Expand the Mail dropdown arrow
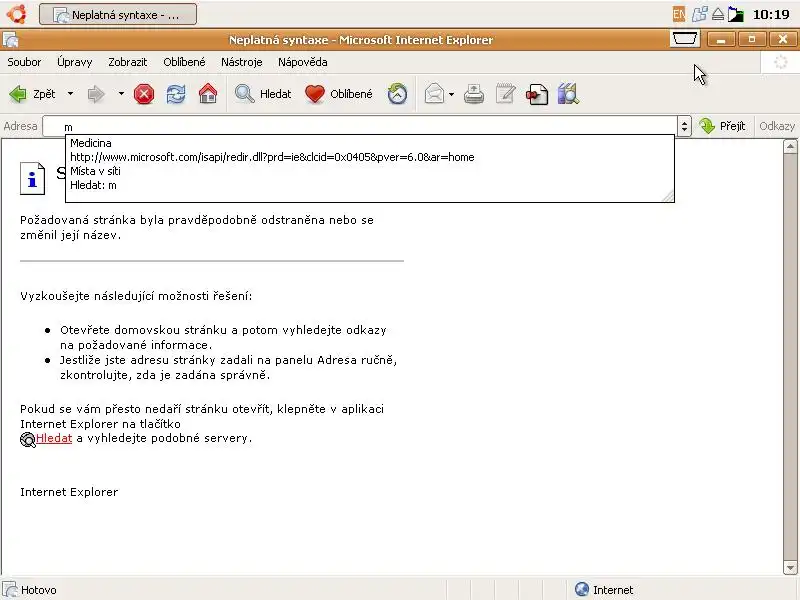The image size is (800, 600). pos(451,94)
